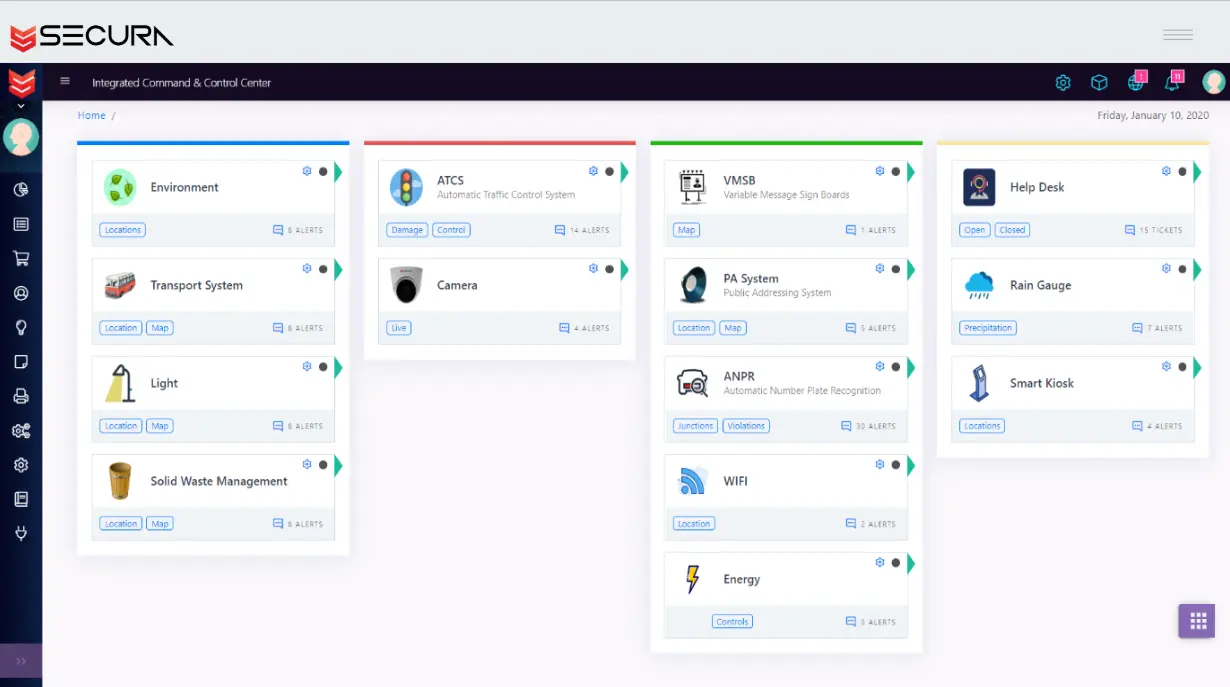Open the top-right hamburger menu lines
Viewport: 1230px width, 687px height.
tap(1177, 35)
